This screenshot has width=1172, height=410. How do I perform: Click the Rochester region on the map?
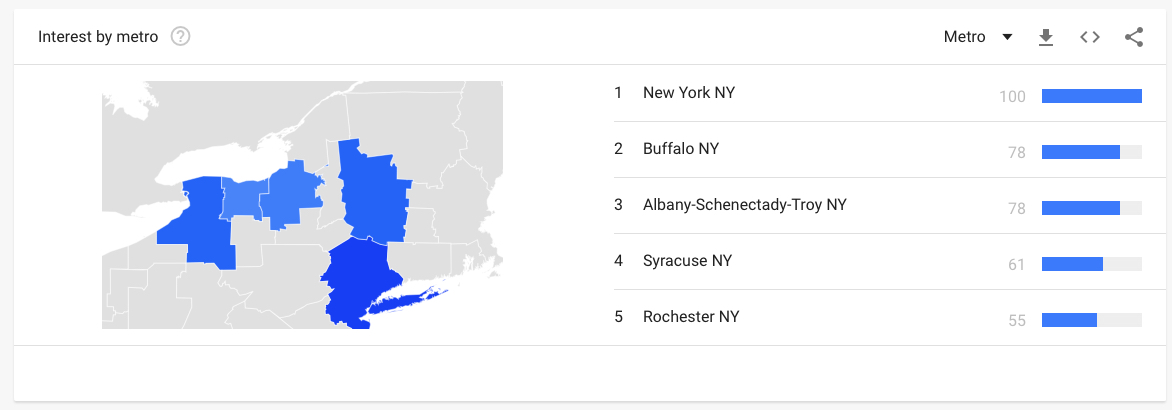click(x=243, y=199)
